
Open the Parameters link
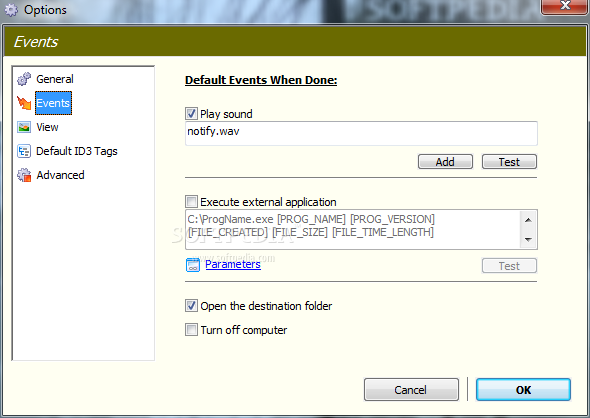coord(233,264)
